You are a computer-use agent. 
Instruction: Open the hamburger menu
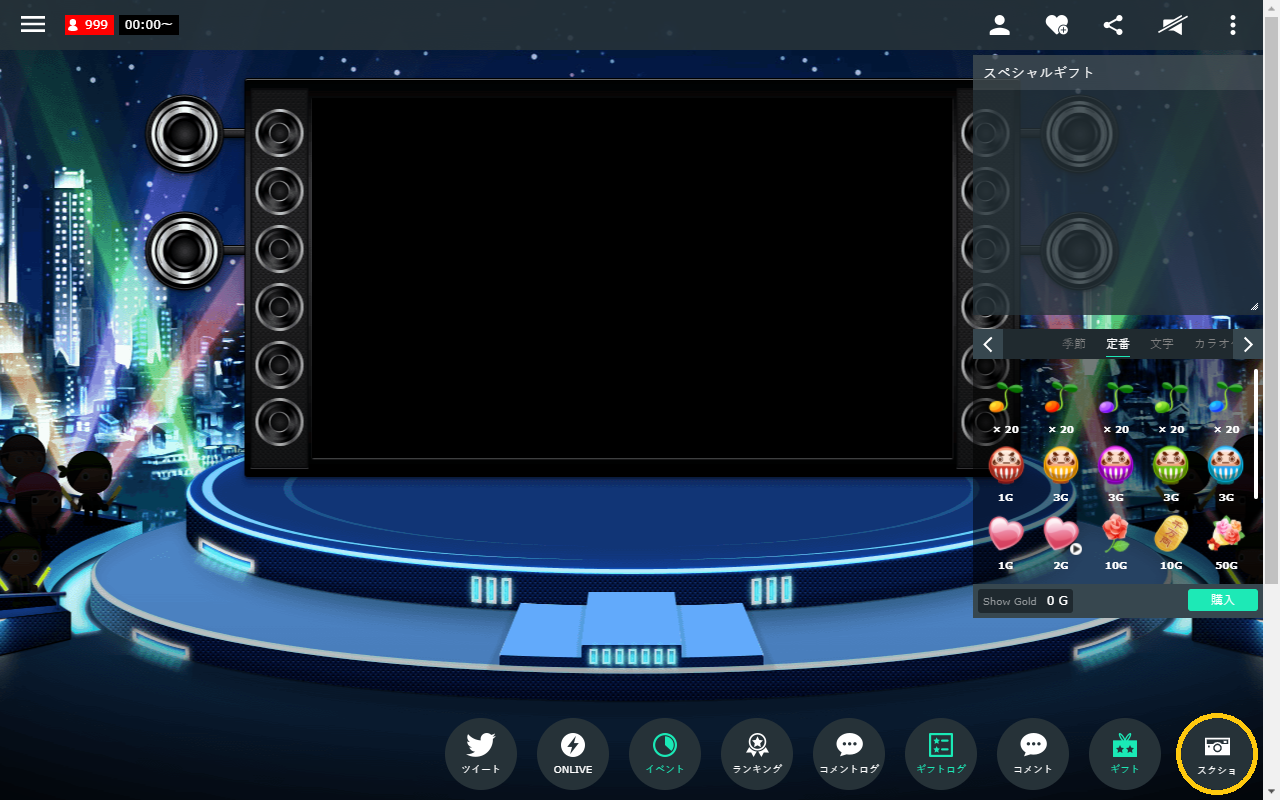(33, 24)
